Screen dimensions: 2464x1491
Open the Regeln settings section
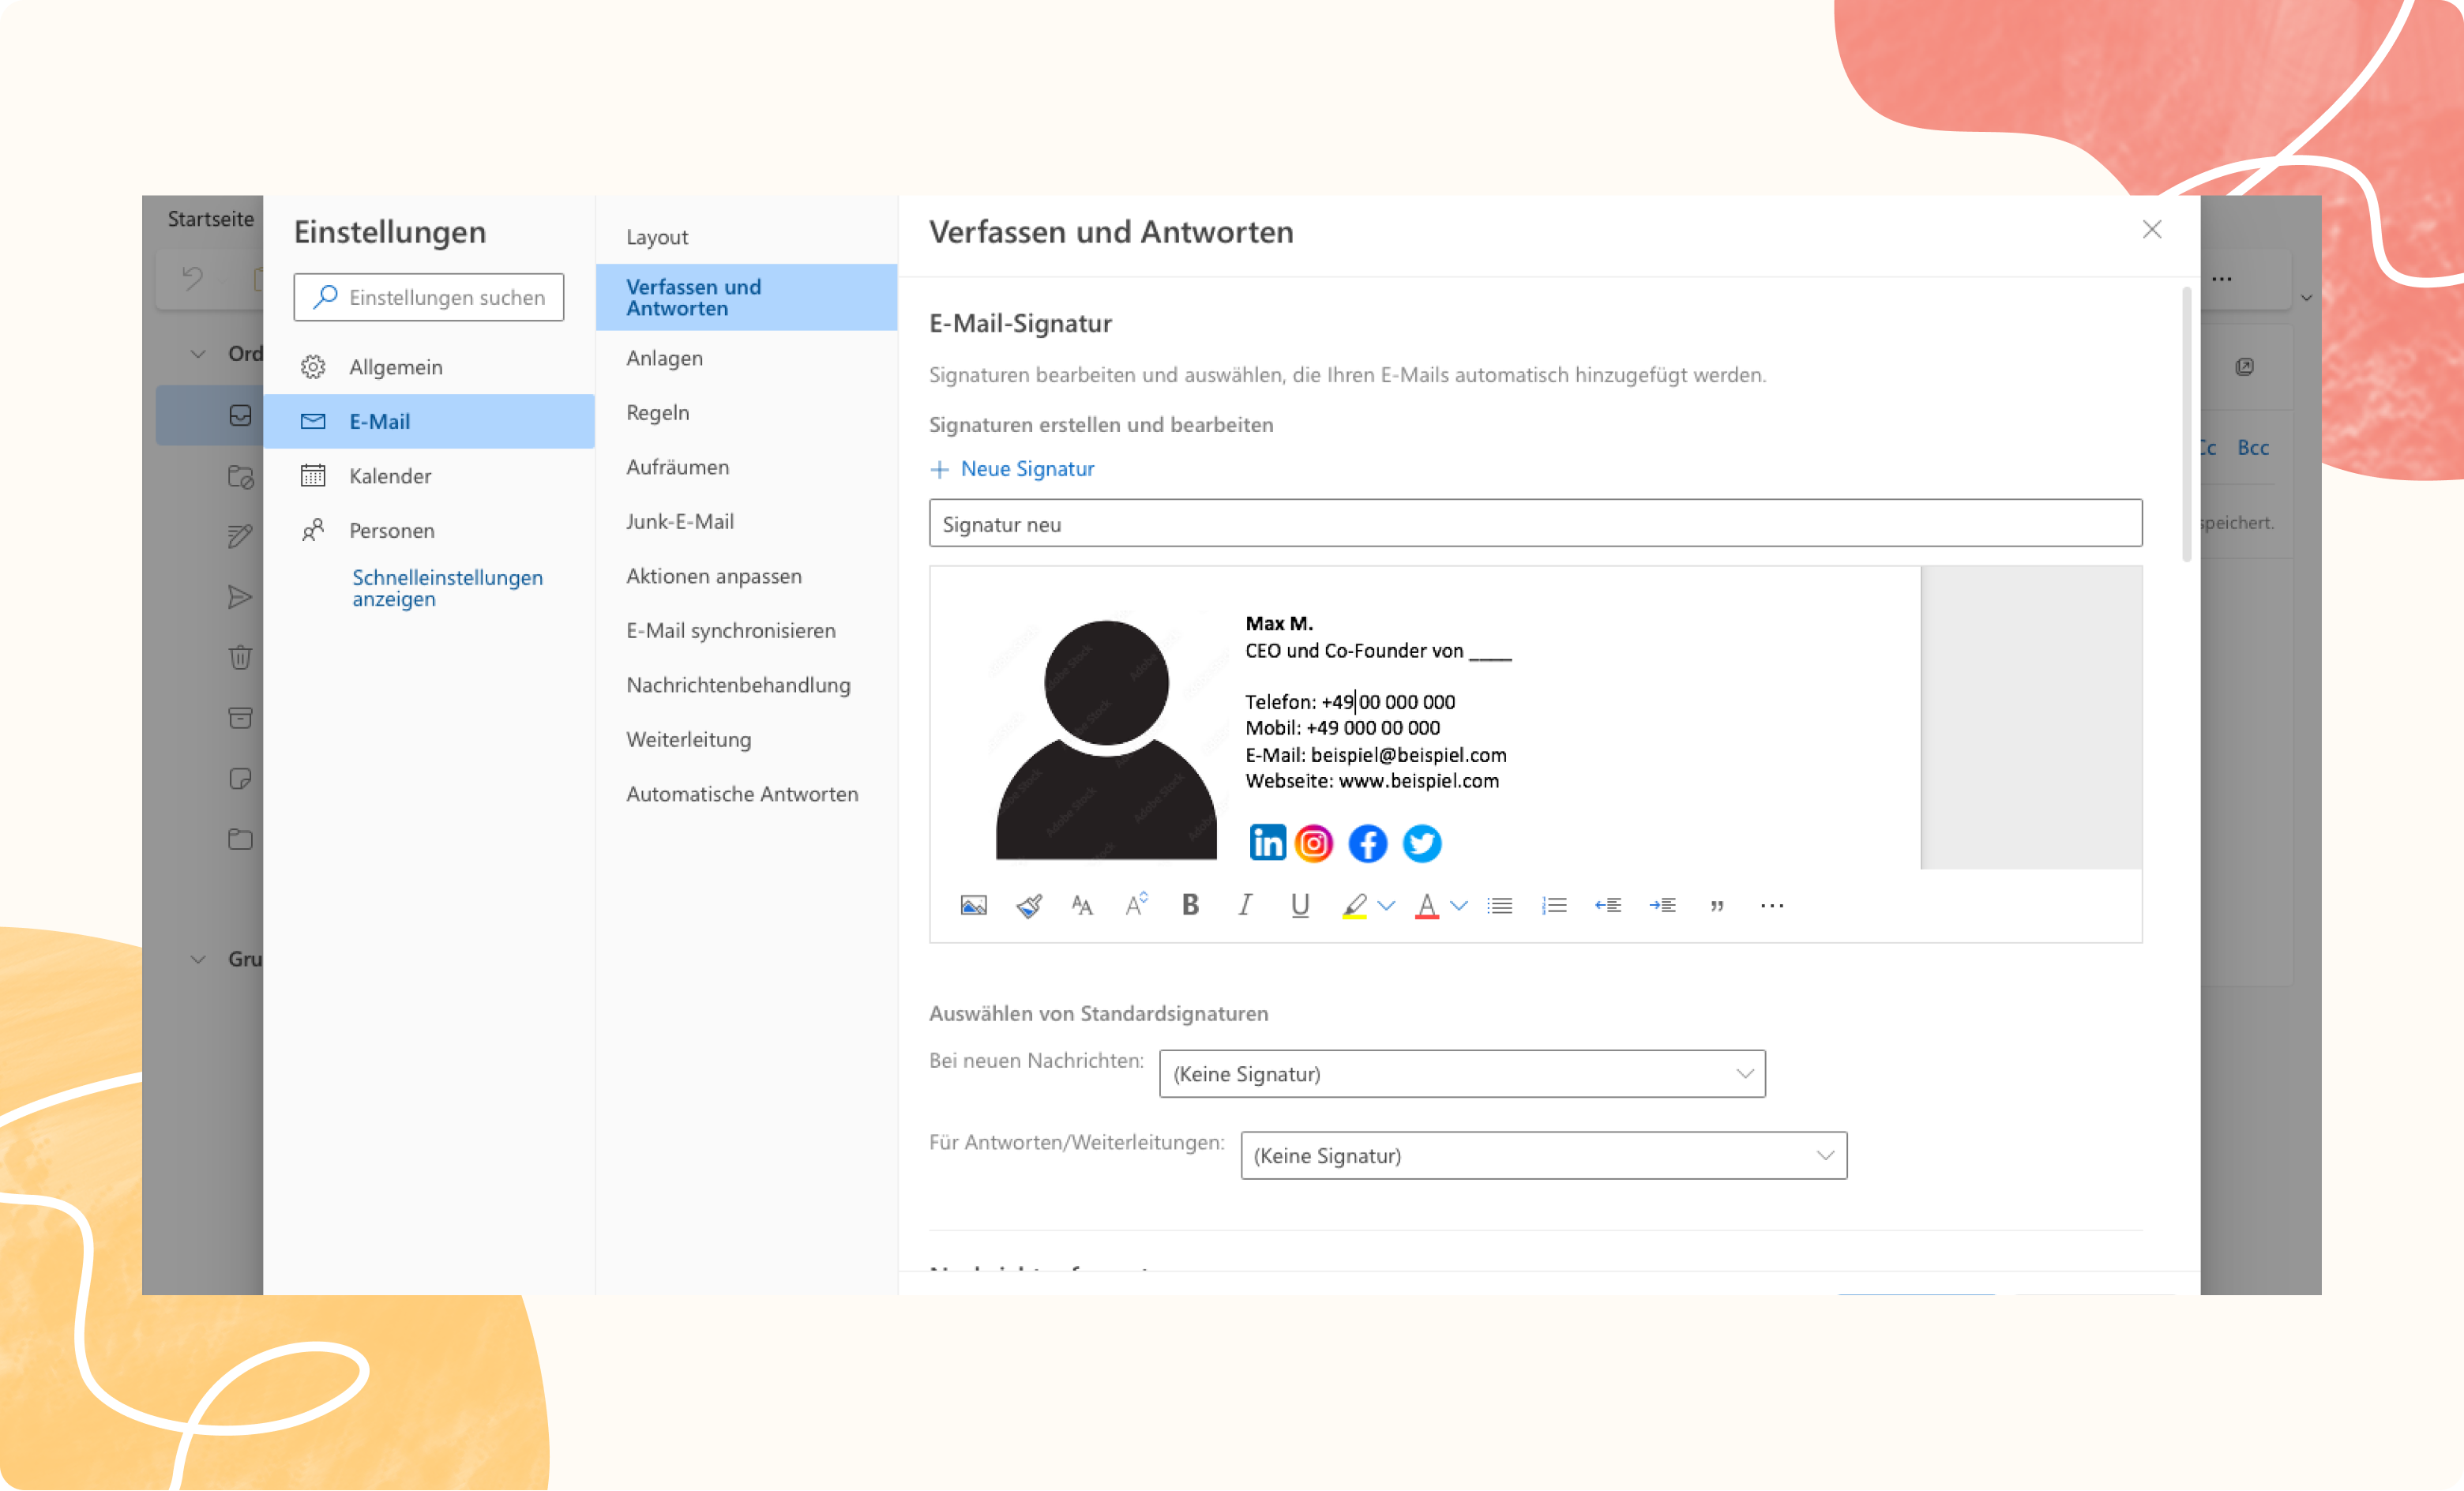[657, 412]
